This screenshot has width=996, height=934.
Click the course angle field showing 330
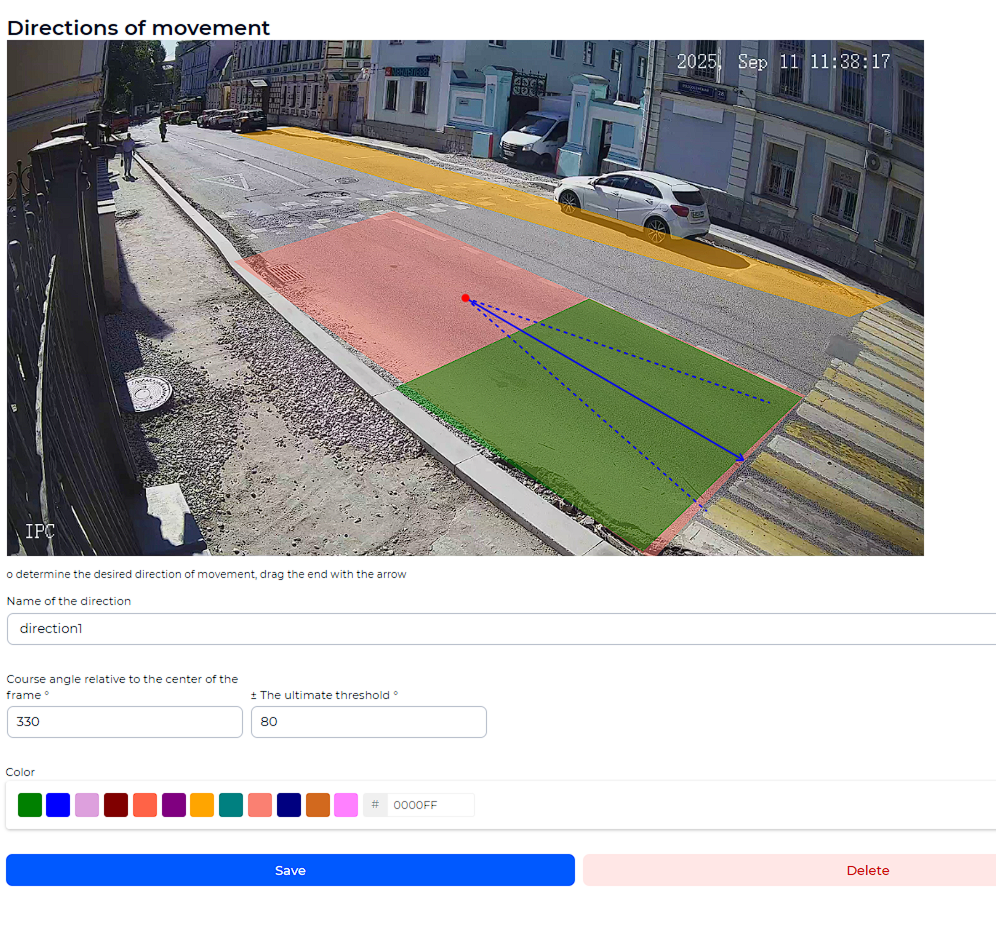click(x=124, y=721)
